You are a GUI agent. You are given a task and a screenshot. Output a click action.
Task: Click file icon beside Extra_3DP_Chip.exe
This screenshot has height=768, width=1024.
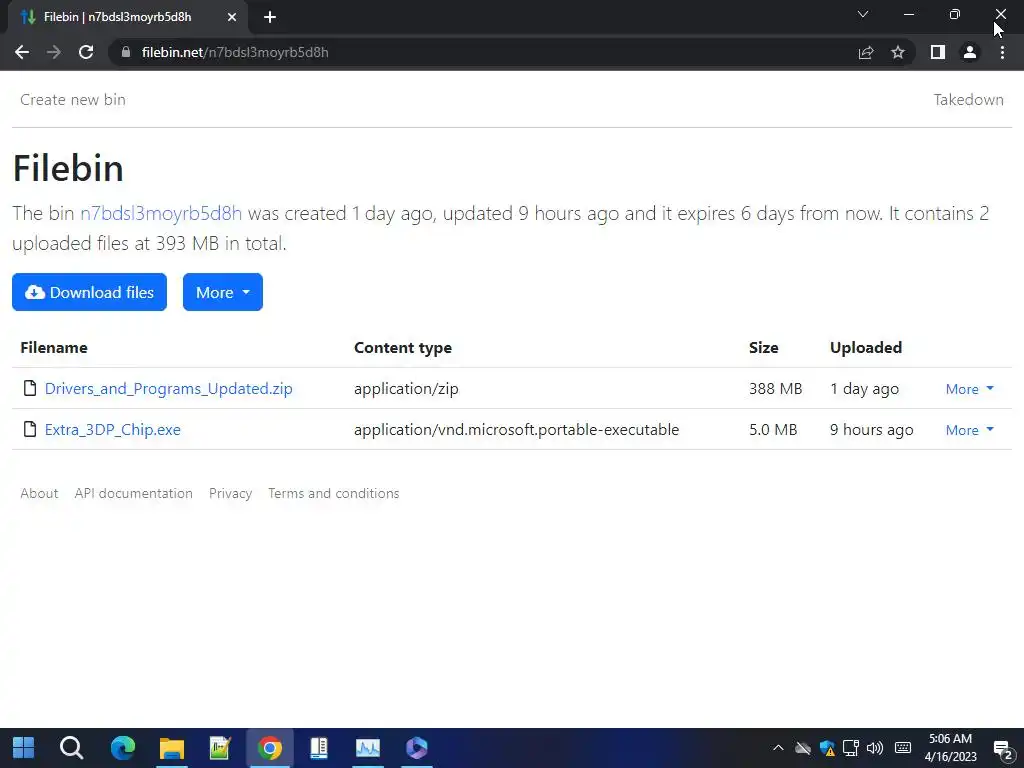(x=29, y=429)
